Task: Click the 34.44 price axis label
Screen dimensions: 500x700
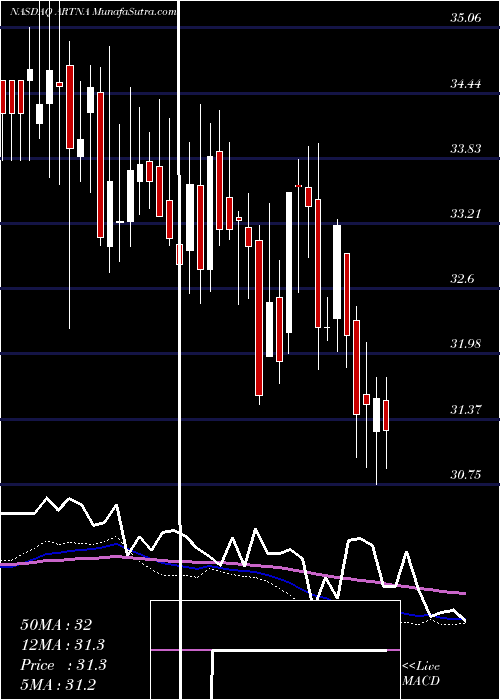Action: [x=466, y=83]
